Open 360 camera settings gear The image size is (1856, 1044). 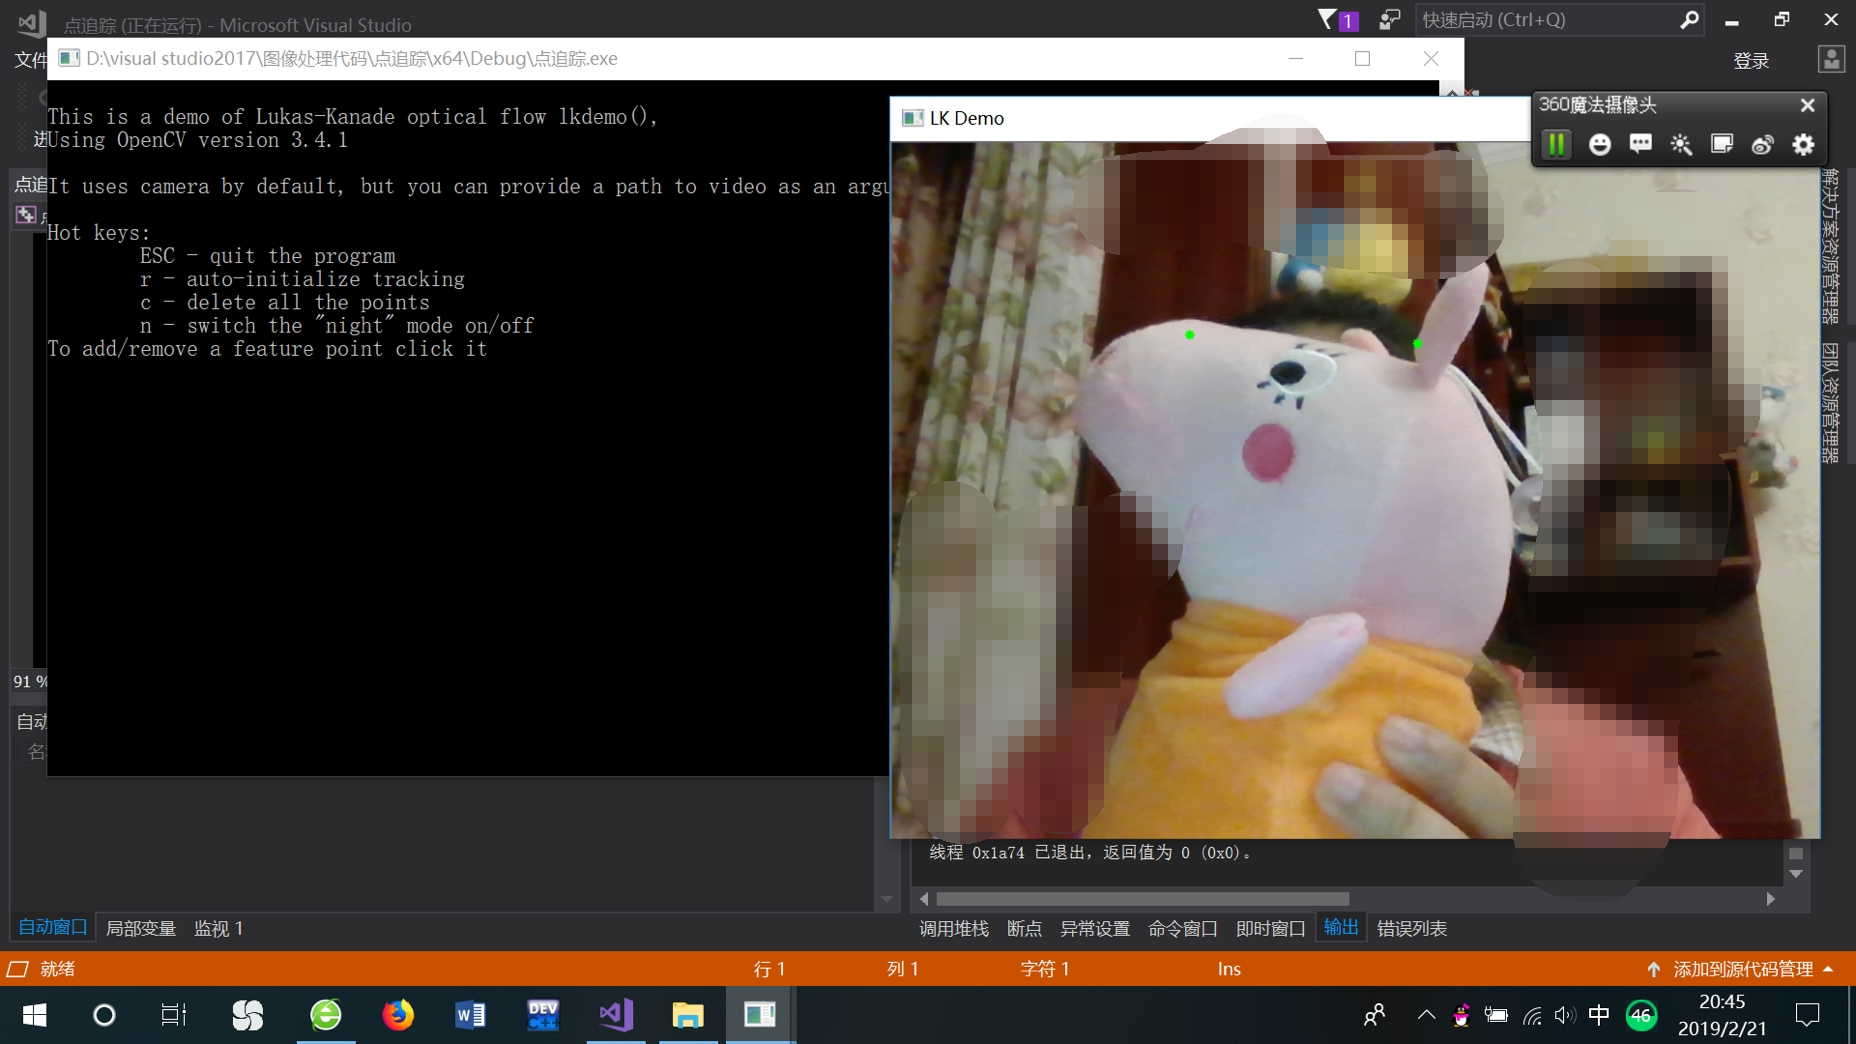[x=1803, y=145]
